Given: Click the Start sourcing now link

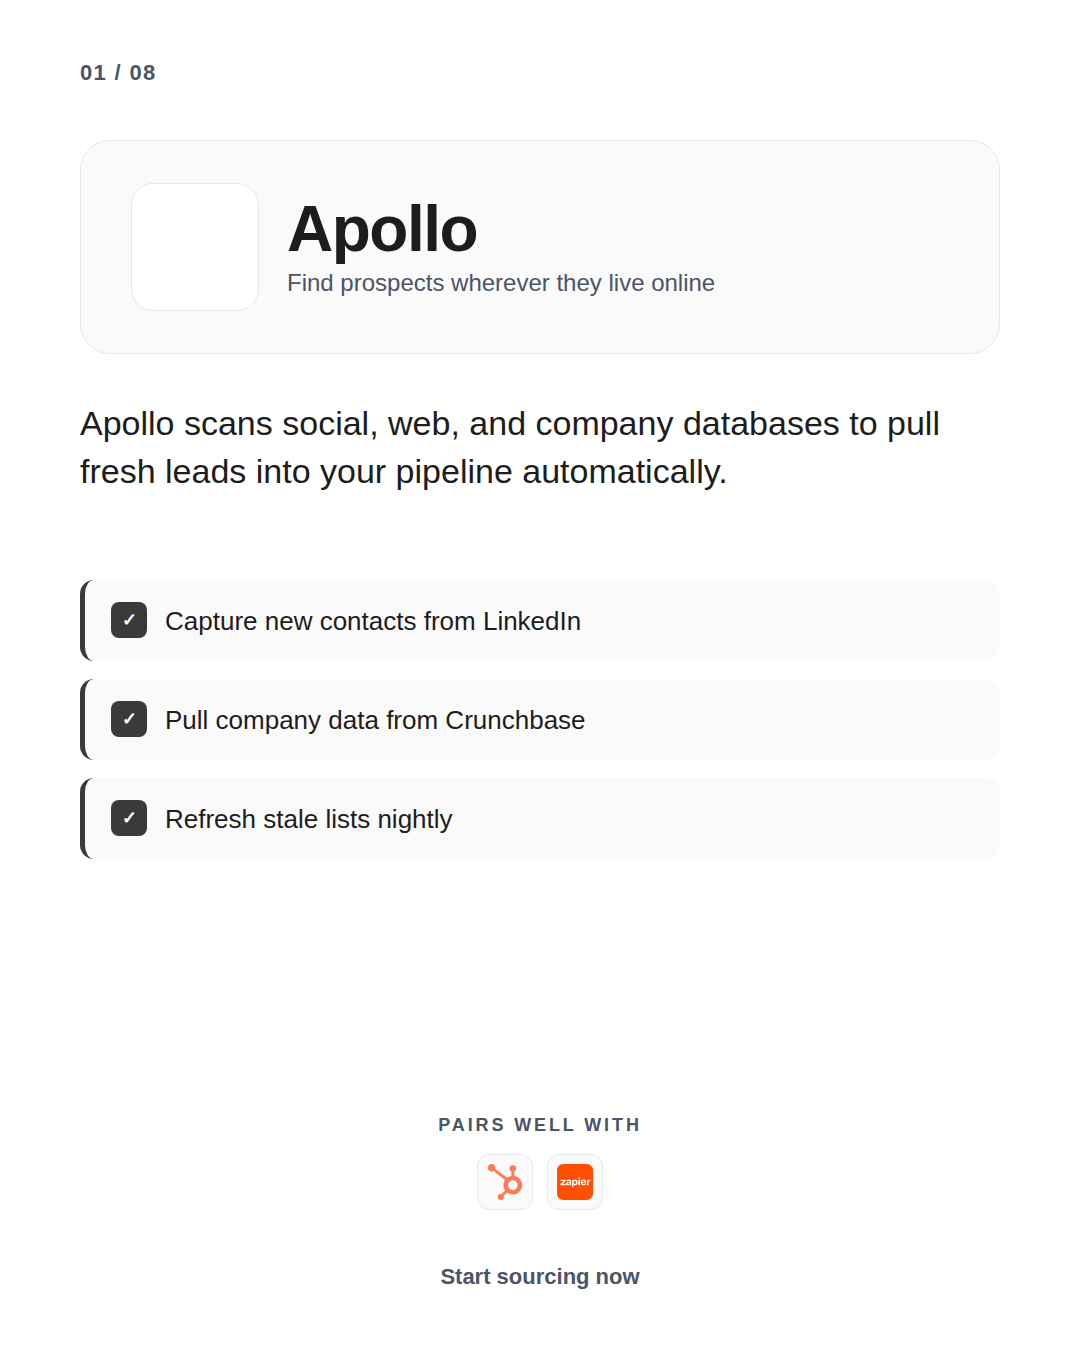Looking at the screenshot, I should (x=540, y=1277).
